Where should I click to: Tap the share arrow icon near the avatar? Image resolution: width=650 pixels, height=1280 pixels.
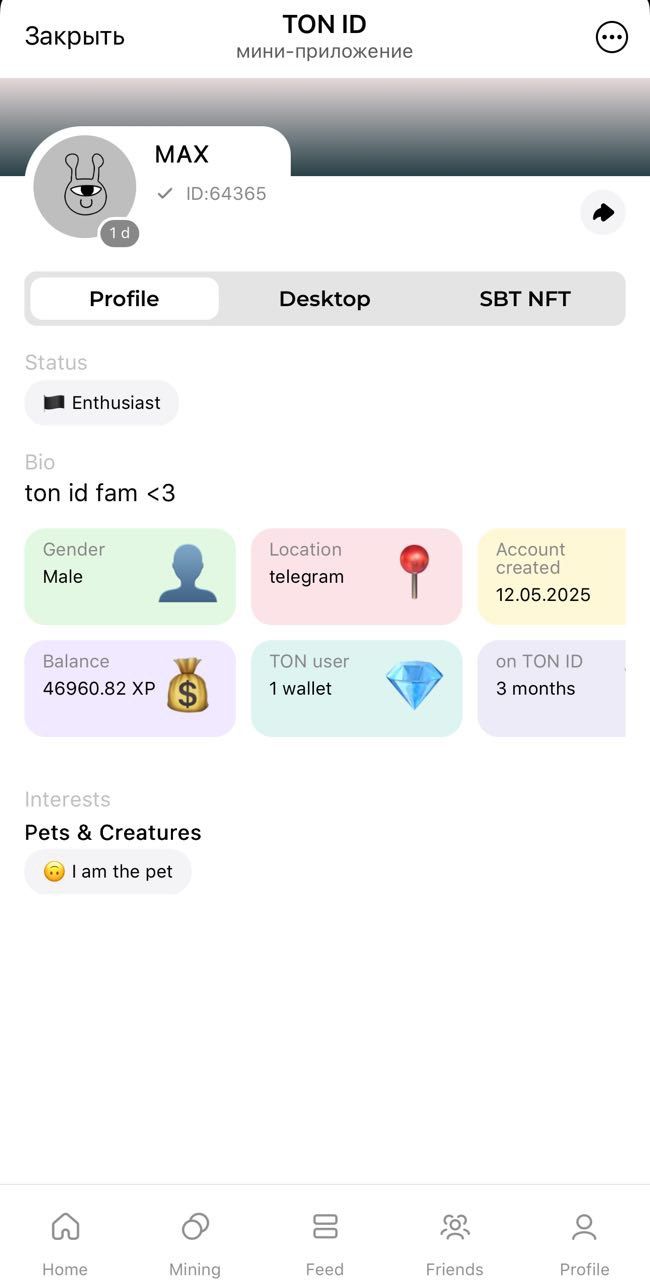[603, 213]
